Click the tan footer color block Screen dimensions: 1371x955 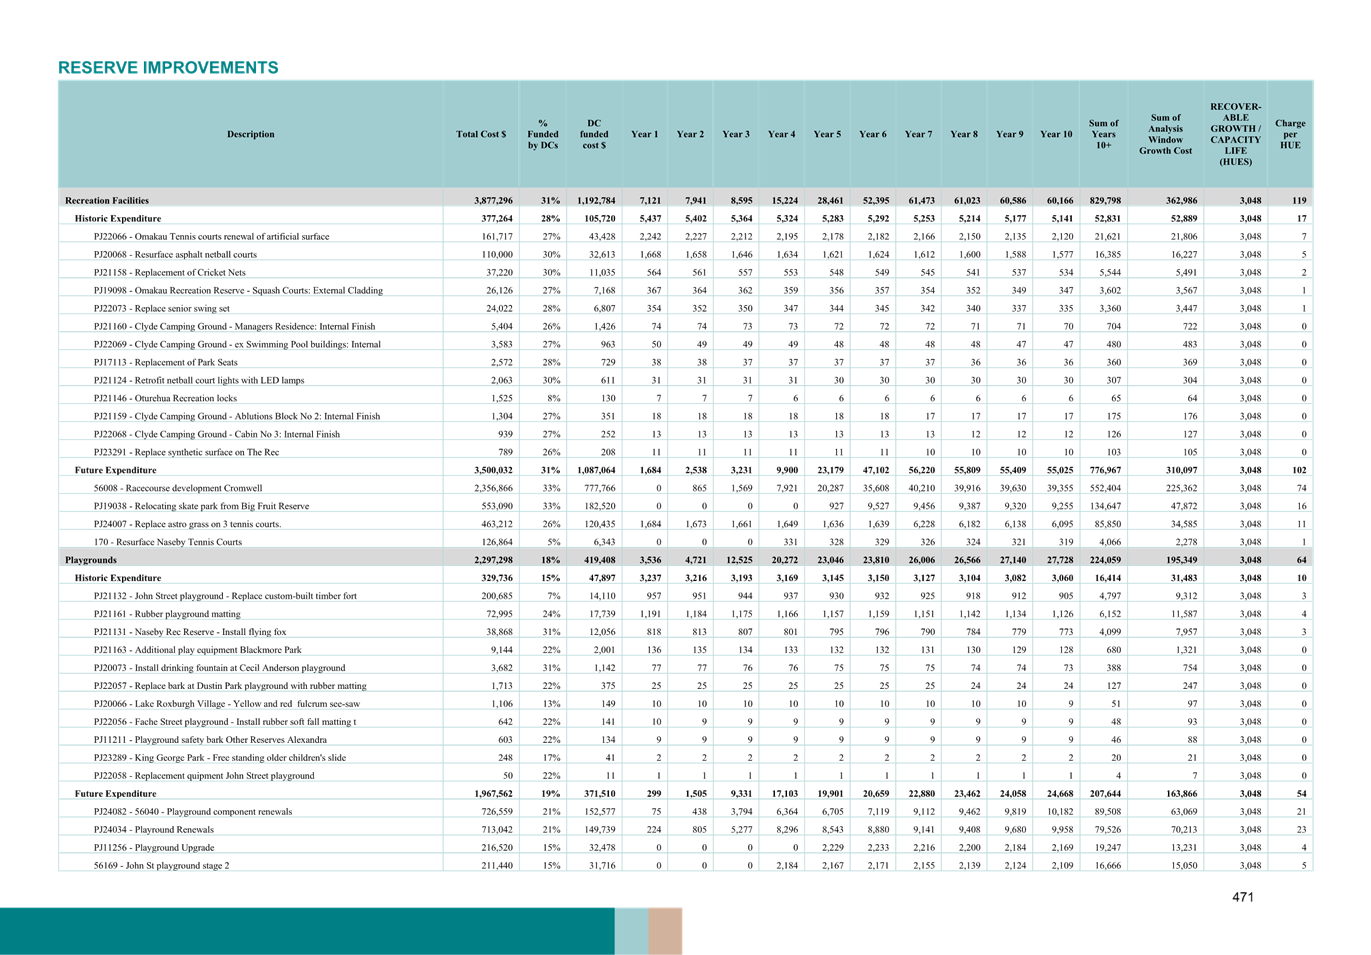(x=665, y=930)
